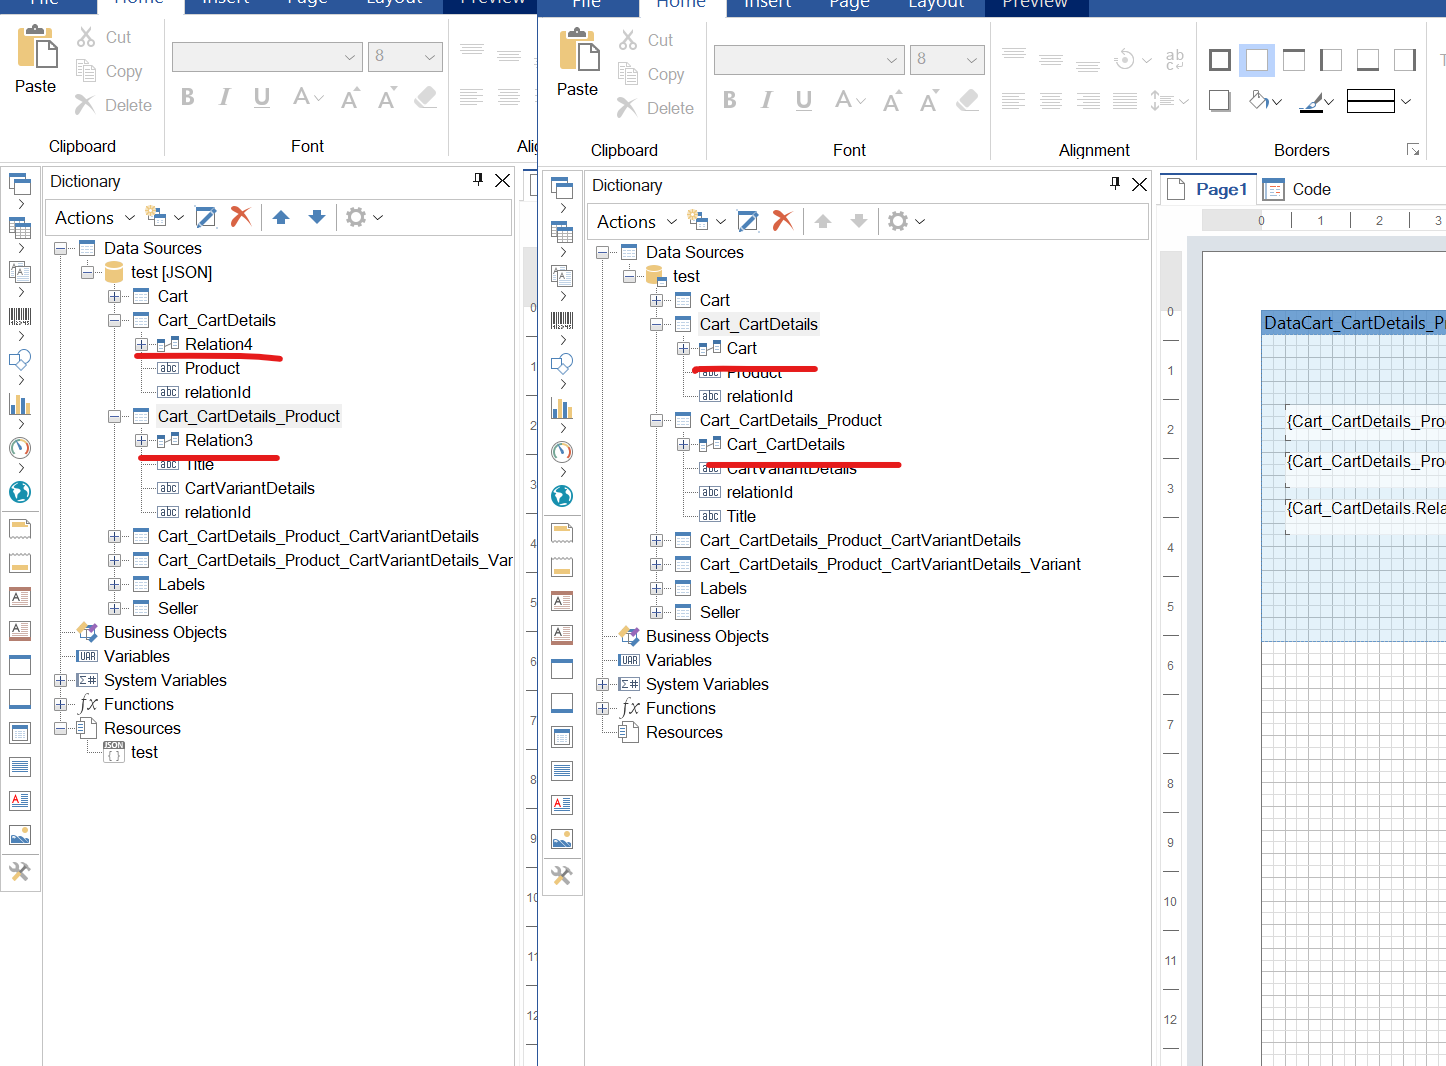Select 'test [JSON]' data source in left tree
The height and width of the screenshot is (1066, 1446).
click(171, 272)
